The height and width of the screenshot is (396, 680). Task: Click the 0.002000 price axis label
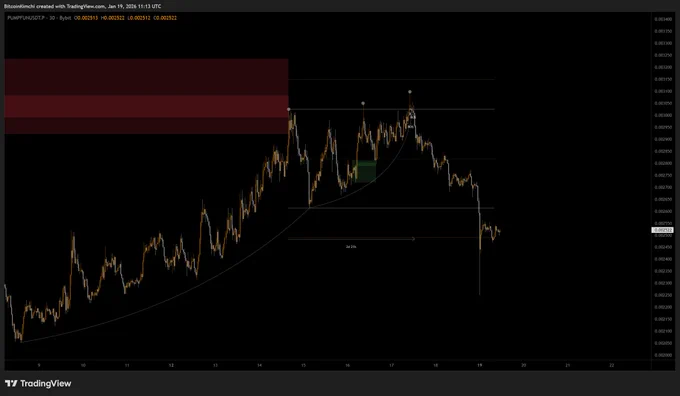[663, 355]
